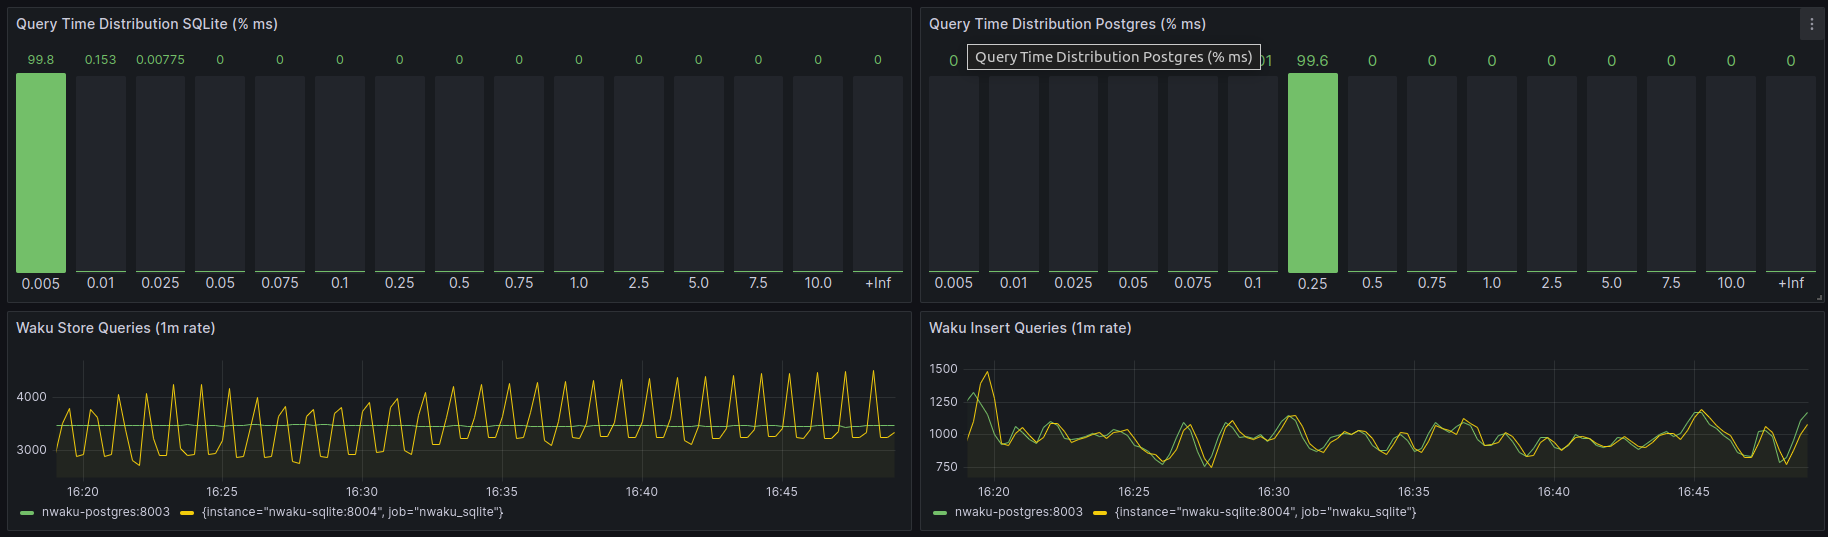Open the Postgres panel three-dot menu
Screen dimensions: 1828x537
[x=1811, y=24]
